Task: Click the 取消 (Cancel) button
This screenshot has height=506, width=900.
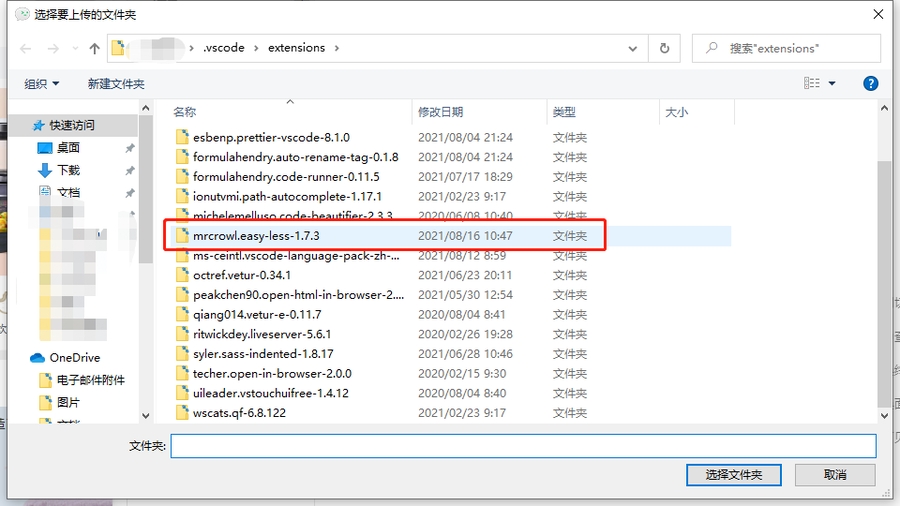Action: tap(835, 475)
